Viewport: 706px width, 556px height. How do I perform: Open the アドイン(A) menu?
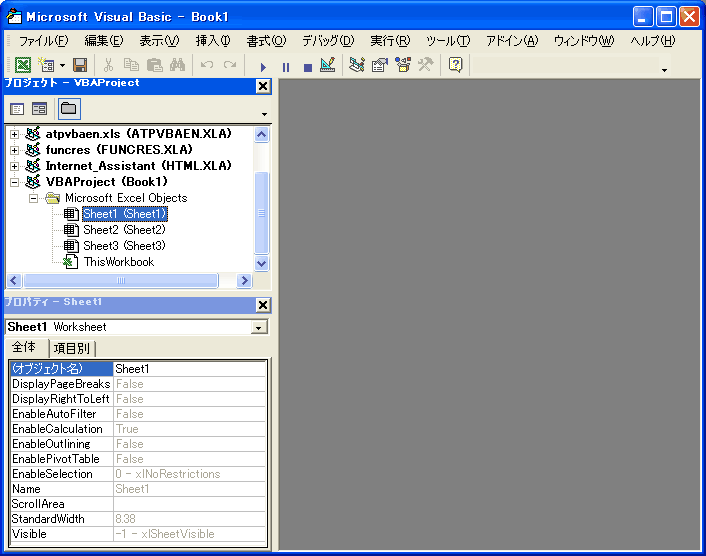512,41
